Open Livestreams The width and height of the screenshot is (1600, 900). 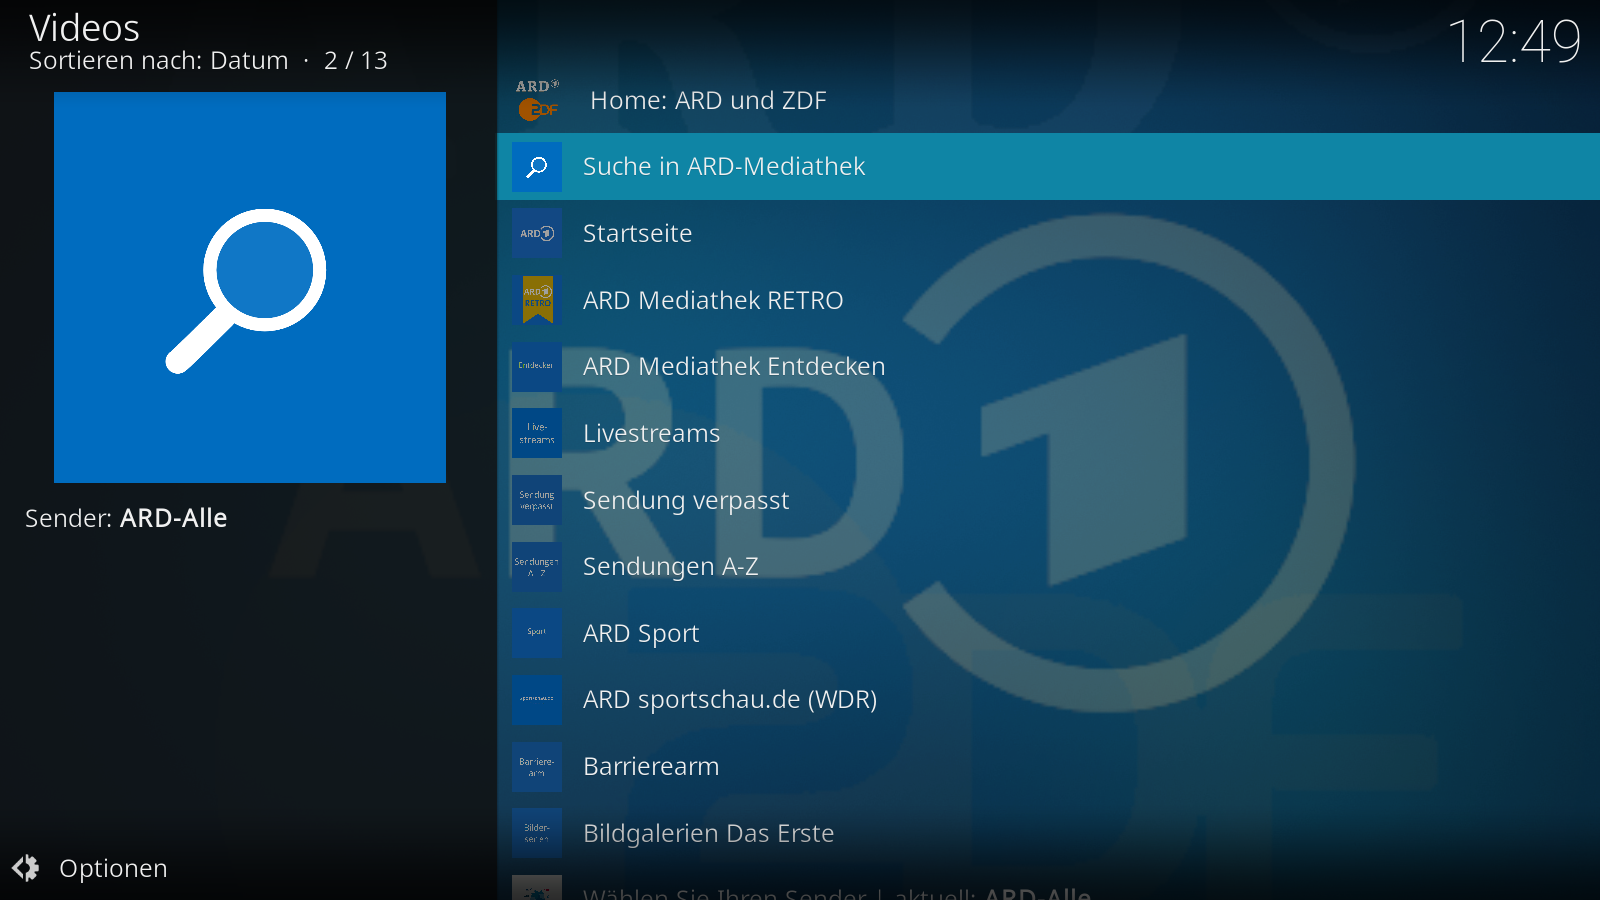coord(1048,433)
